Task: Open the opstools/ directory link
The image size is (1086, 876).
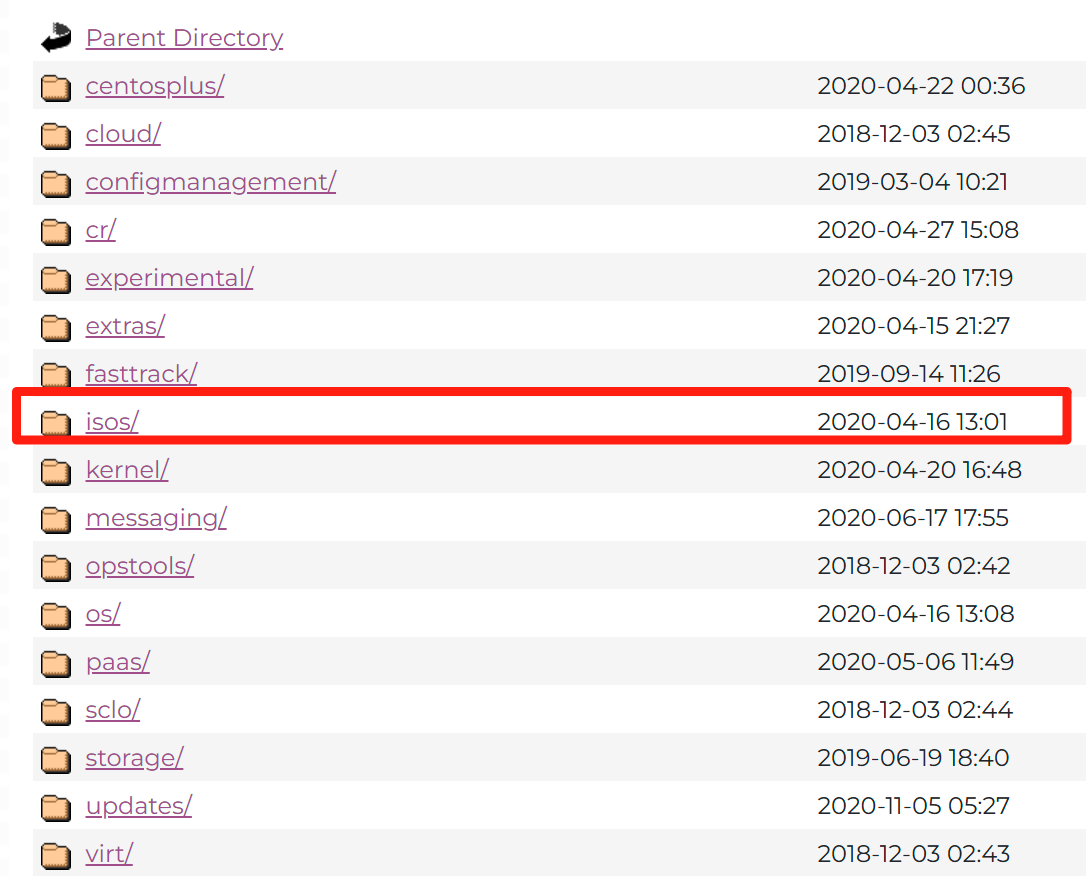Action: click(140, 566)
